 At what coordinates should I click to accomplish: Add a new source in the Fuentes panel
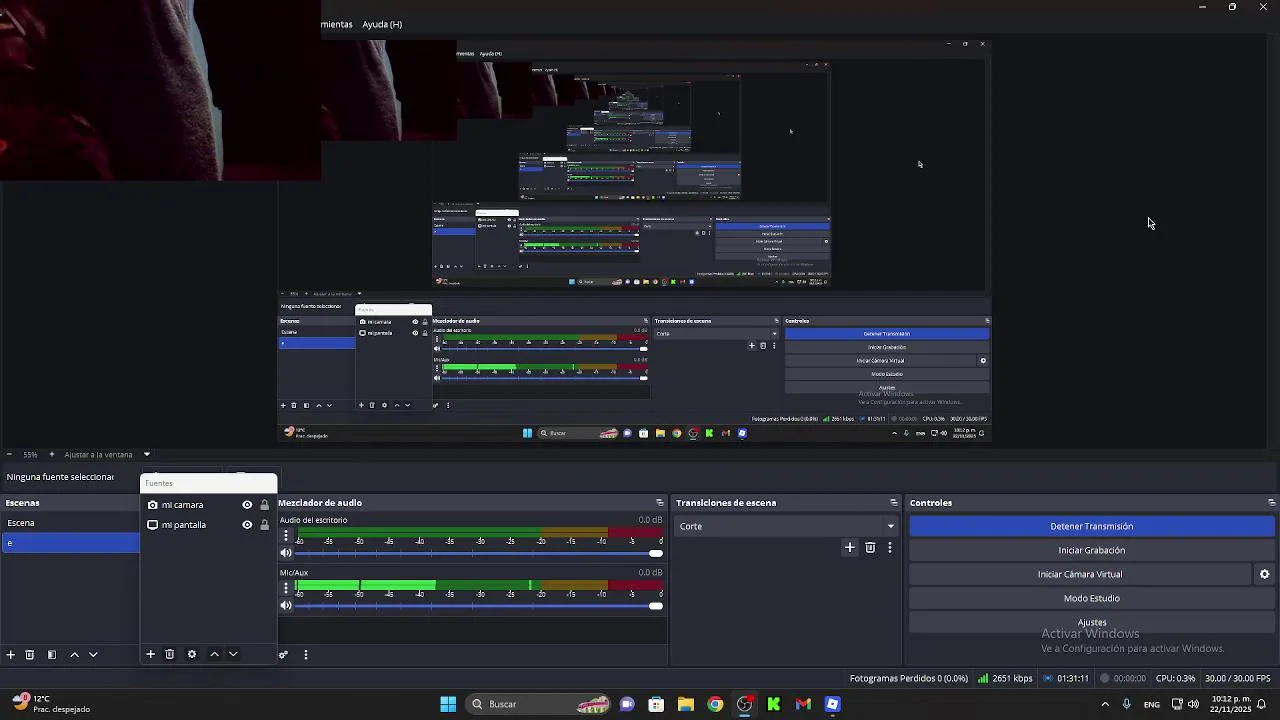click(150, 654)
